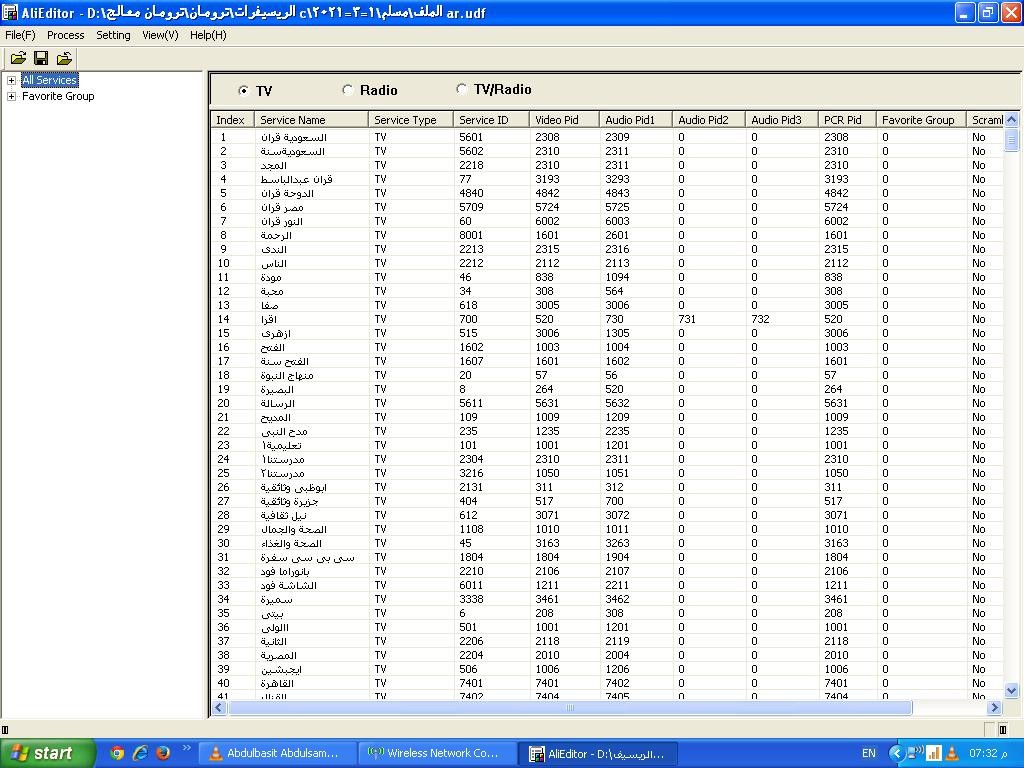Click the Windows start button
This screenshot has width=1024, height=768.
pos(42,753)
